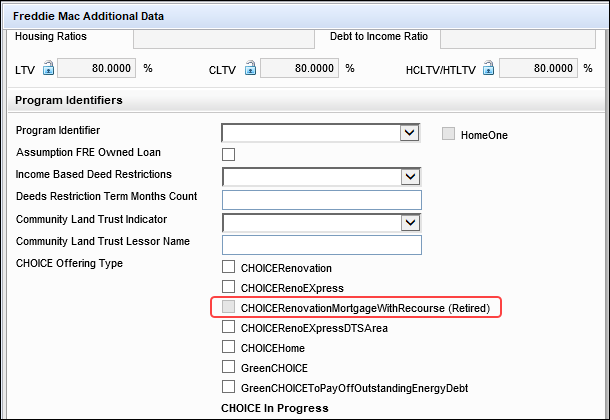Click the Debt to Income Ratio field
Viewport: 610px width, 420px height.
tap(517, 39)
